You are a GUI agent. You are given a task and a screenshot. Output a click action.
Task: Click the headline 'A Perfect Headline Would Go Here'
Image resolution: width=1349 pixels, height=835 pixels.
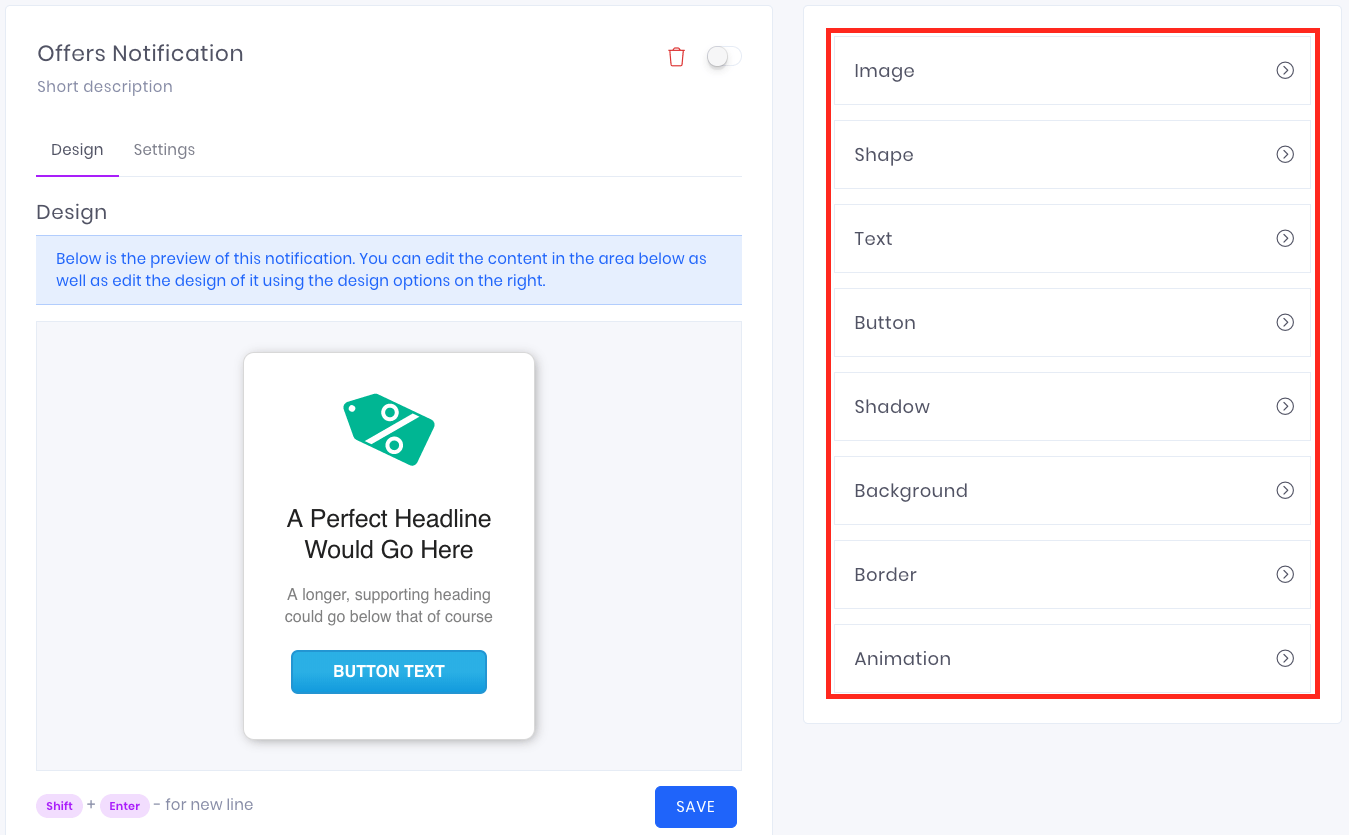[389, 533]
